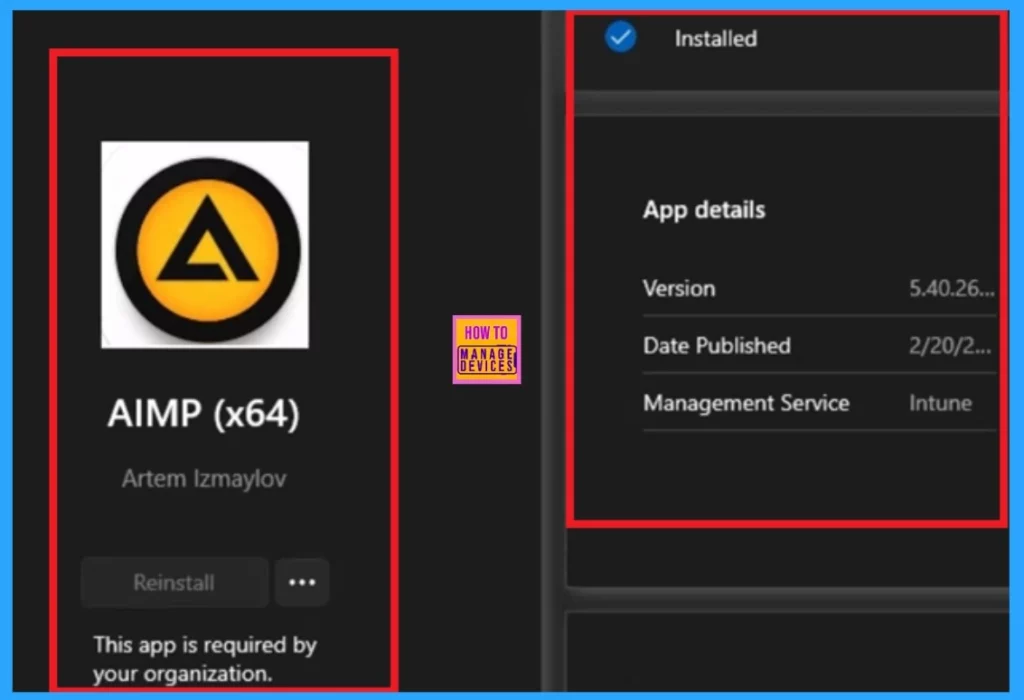Click publisher name Artem Izmaylov
Screen dimensions: 1024x700
pyautogui.click(x=204, y=479)
